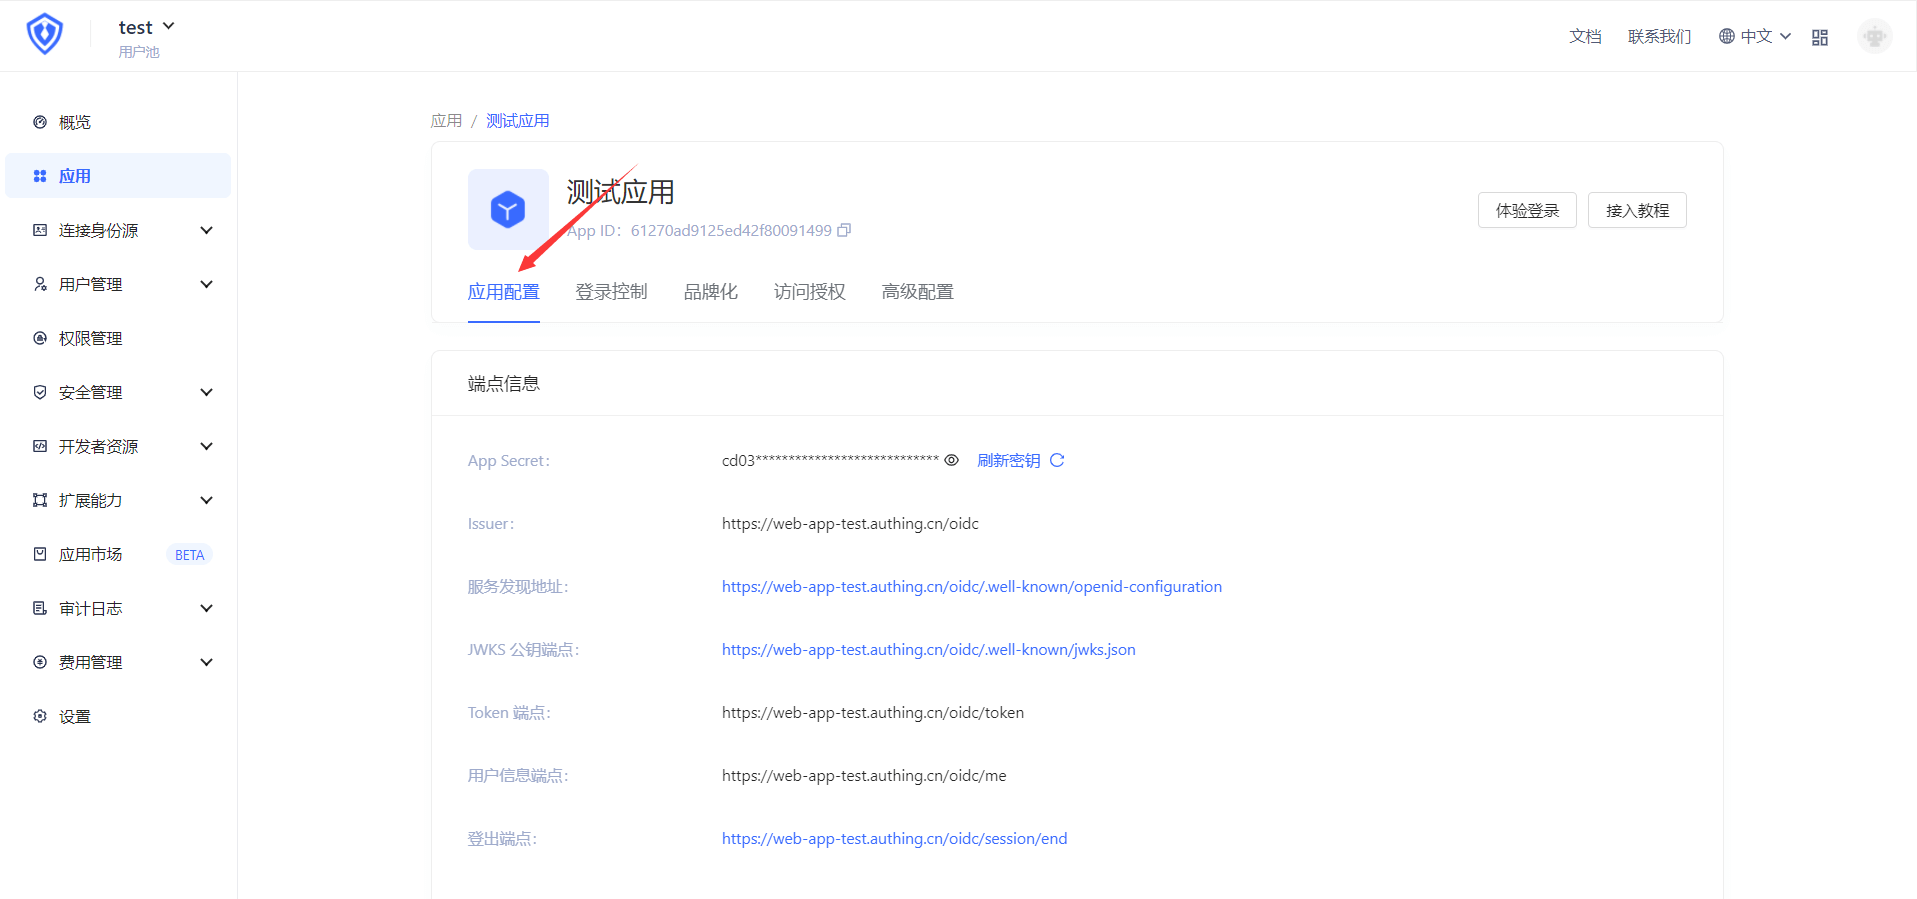Open the 中文 language dropdown
This screenshot has height=899, width=1917.
click(x=1756, y=36)
